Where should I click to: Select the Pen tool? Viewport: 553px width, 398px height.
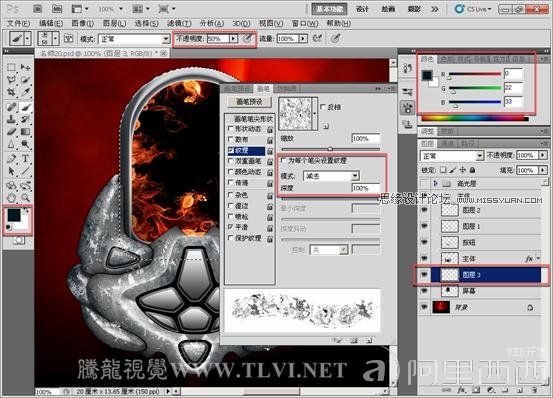[11, 159]
